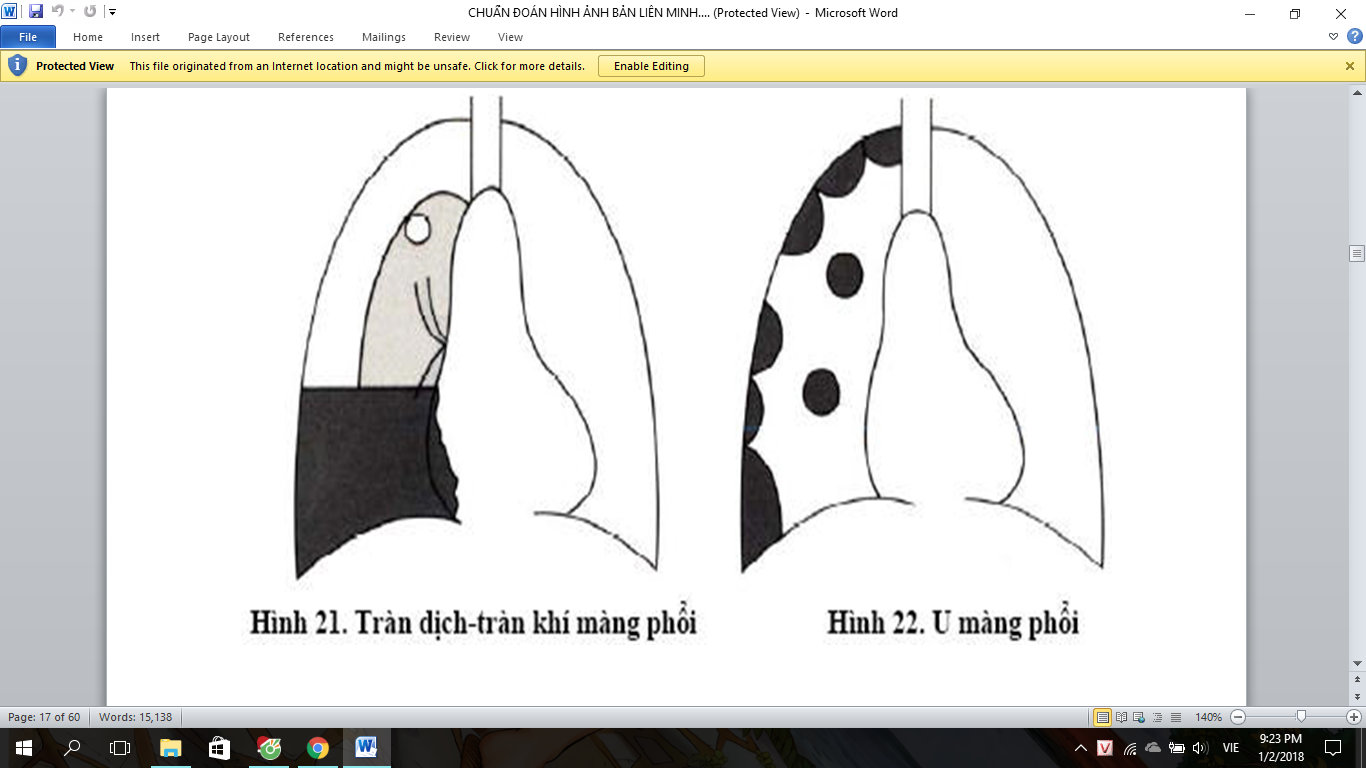The image size is (1366, 768).
Task: Click the Next Page browse arrow
Action: [1357, 697]
